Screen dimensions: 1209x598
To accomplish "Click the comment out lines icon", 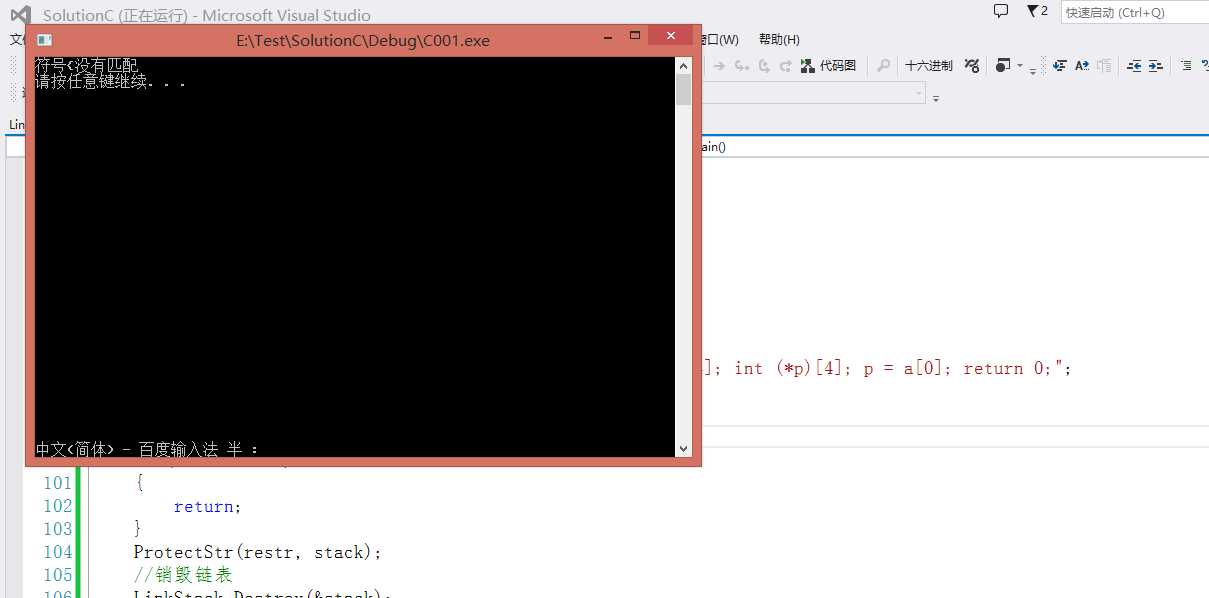I will pos(1186,66).
